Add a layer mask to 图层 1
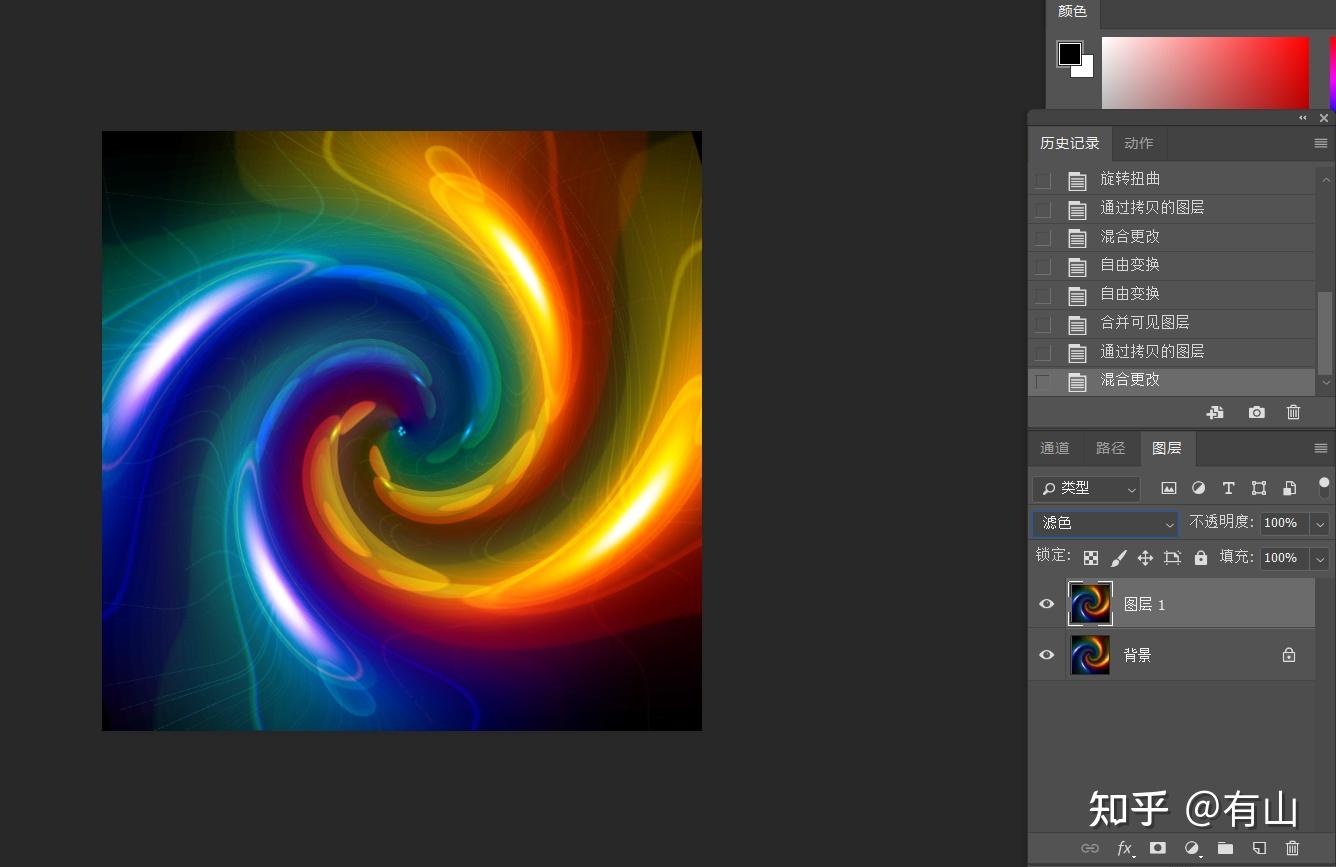1336x867 pixels. click(x=1158, y=848)
